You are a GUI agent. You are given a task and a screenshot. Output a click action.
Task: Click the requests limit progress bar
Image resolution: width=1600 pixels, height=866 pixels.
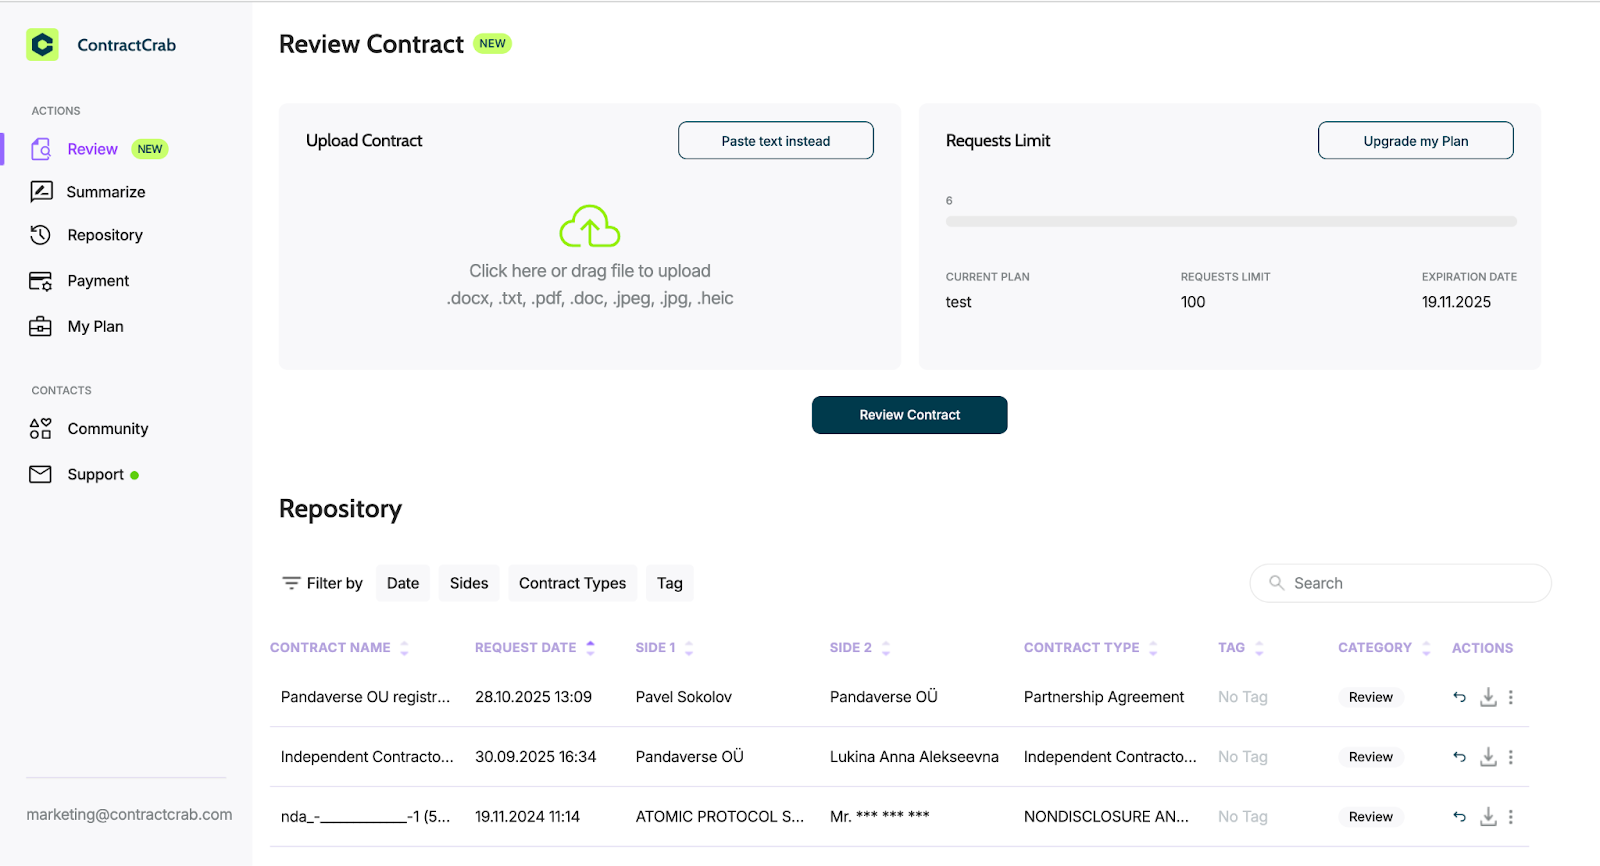coord(1230,222)
